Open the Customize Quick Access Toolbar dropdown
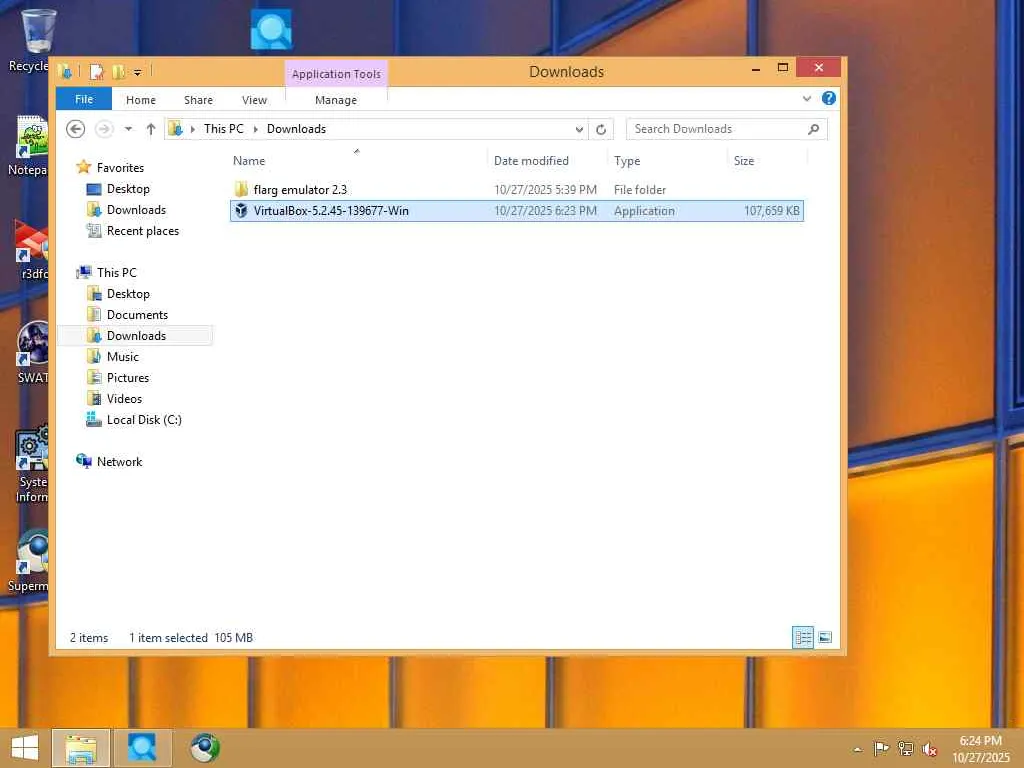Image resolution: width=1024 pixels, height=768 pixels. click(138, 72)
